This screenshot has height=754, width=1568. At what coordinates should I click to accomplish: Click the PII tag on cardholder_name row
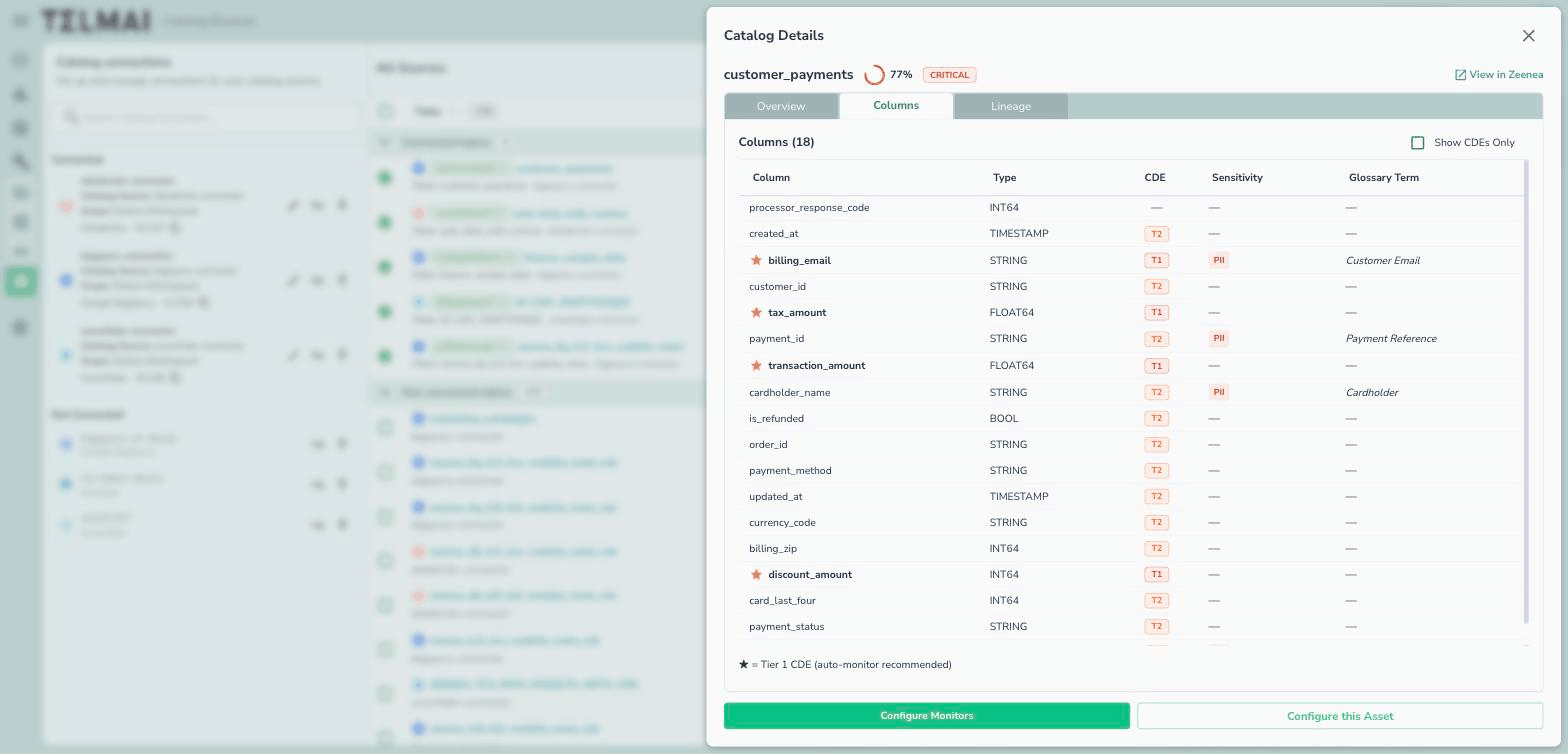[x=1218, y=392]
